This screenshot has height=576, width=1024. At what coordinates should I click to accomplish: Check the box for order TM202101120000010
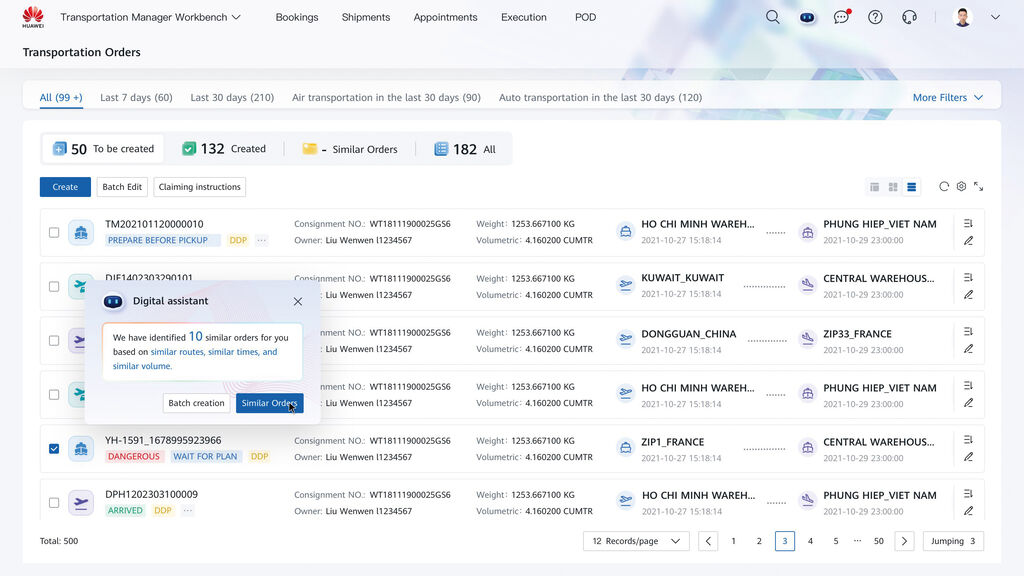coord(54,233)
